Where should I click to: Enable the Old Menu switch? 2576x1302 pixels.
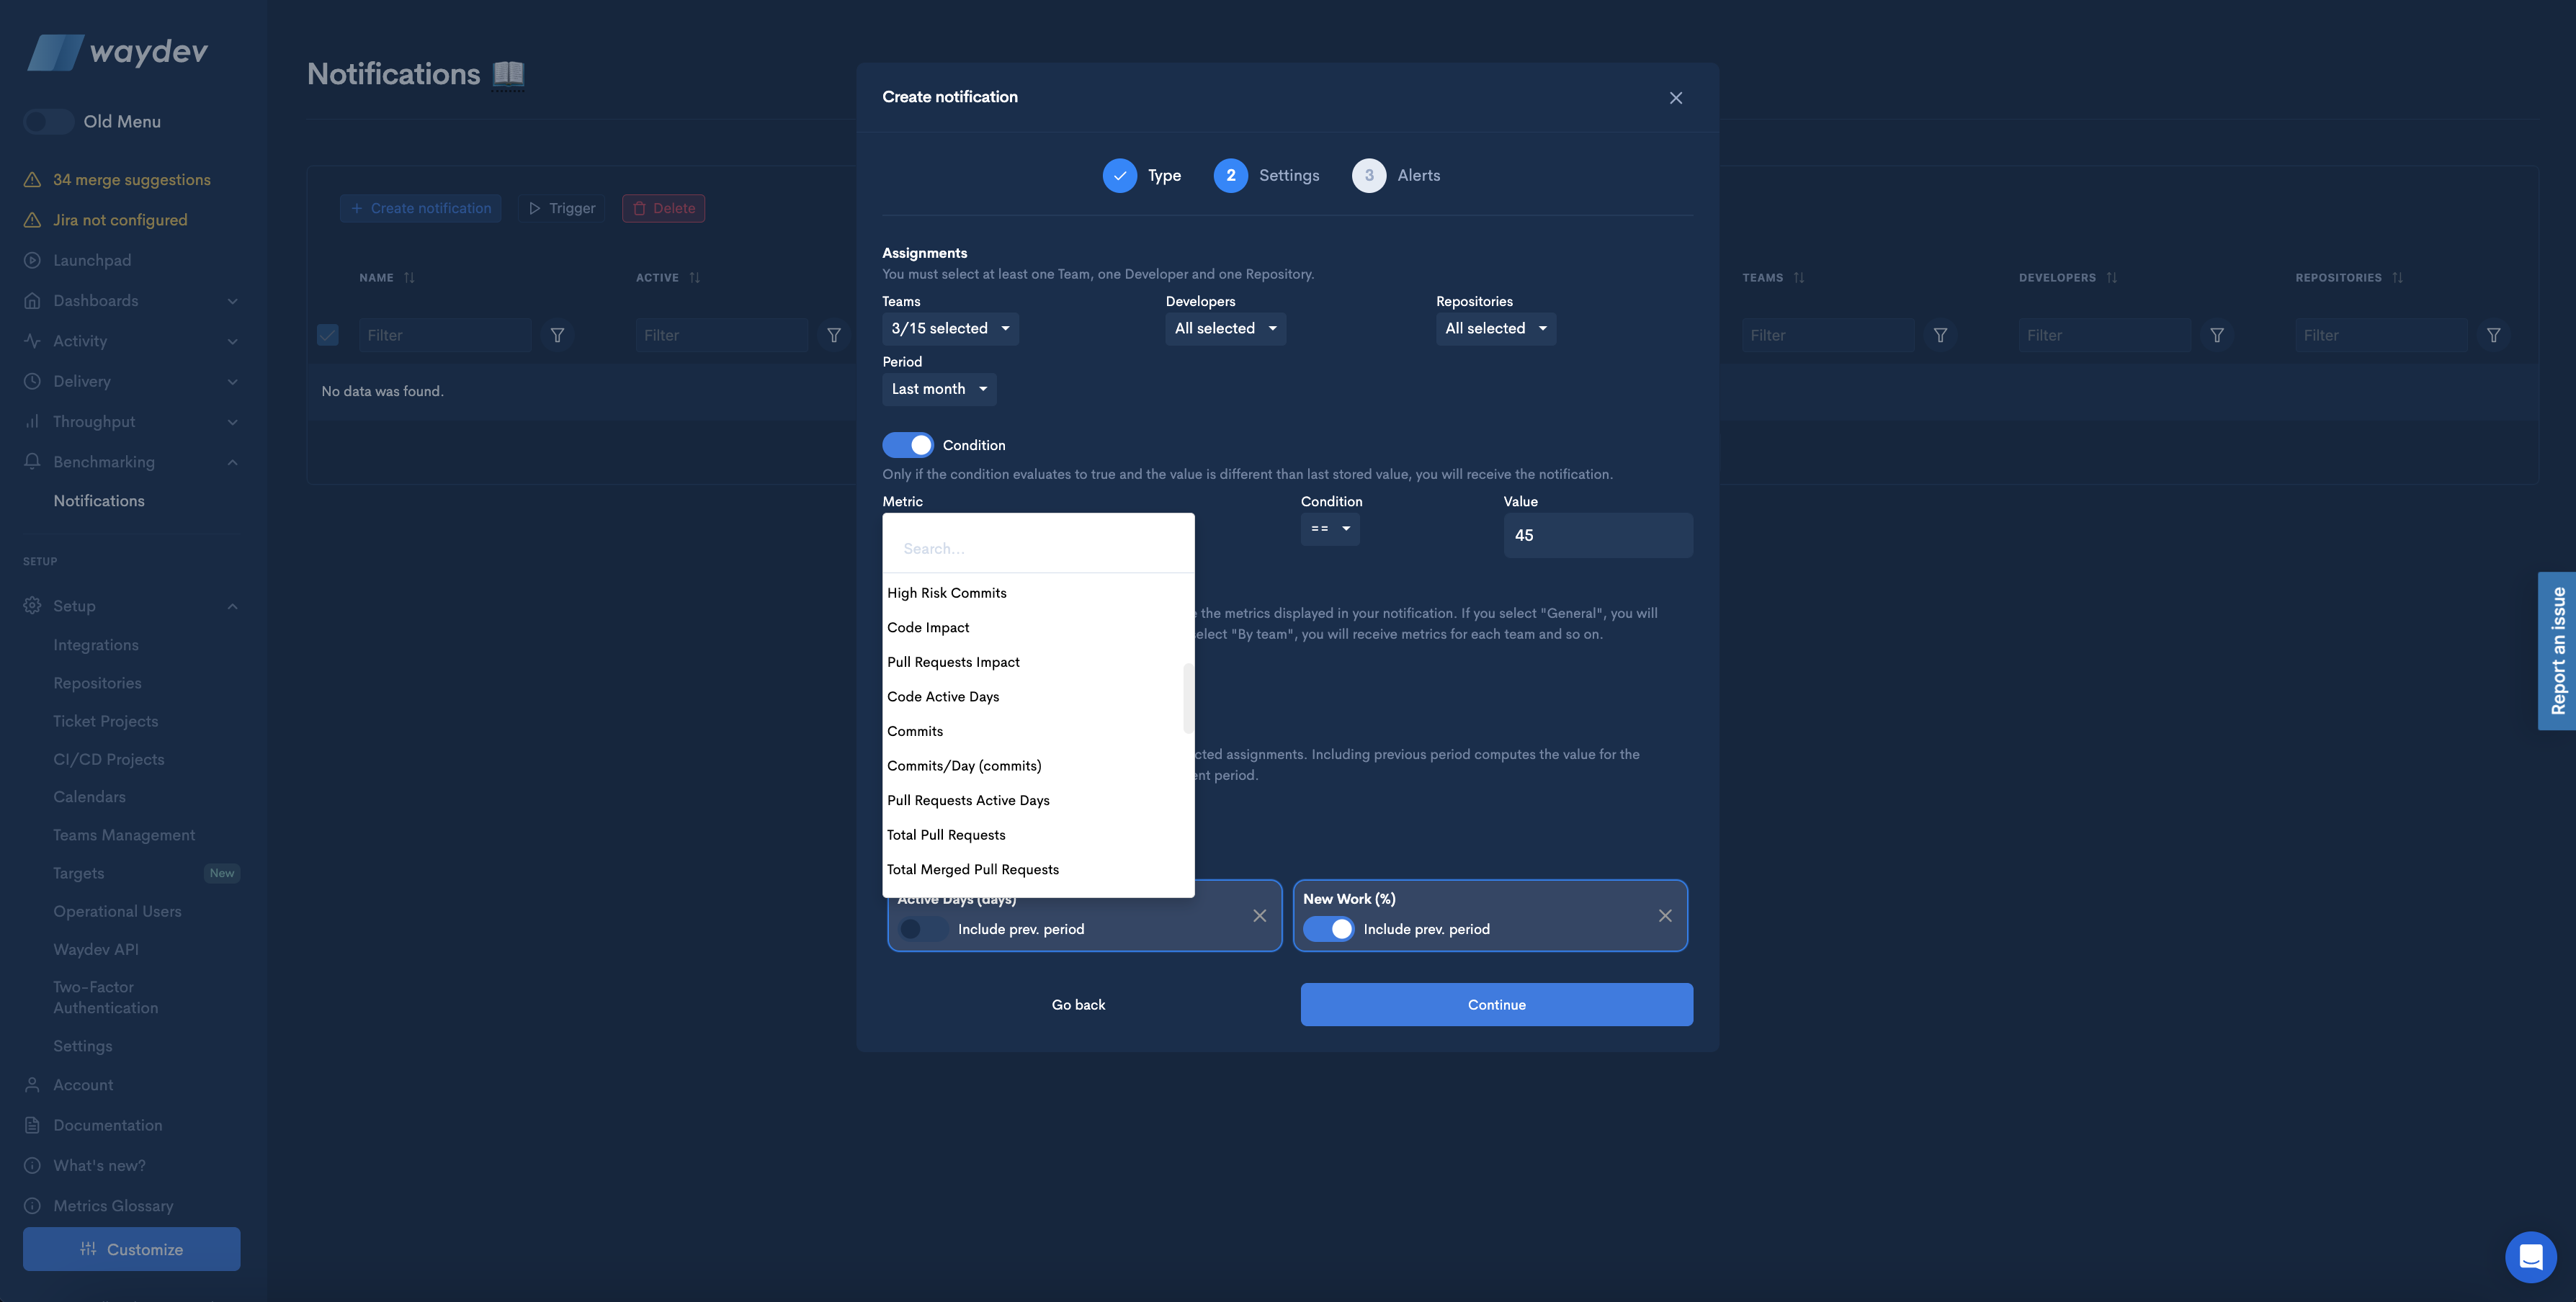(x=48, y=121)
